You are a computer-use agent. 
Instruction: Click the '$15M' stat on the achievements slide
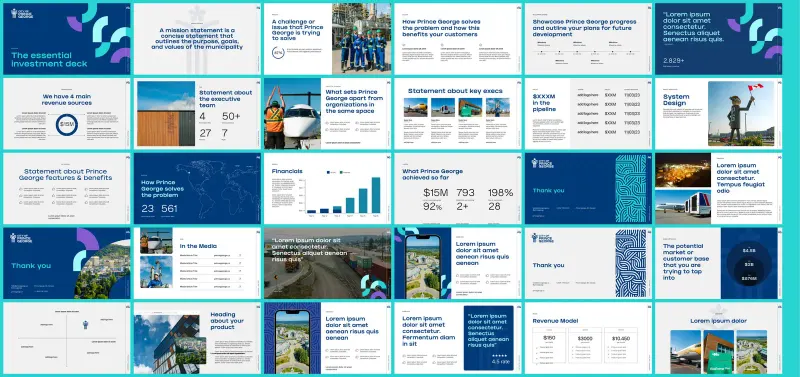point(436,192)
